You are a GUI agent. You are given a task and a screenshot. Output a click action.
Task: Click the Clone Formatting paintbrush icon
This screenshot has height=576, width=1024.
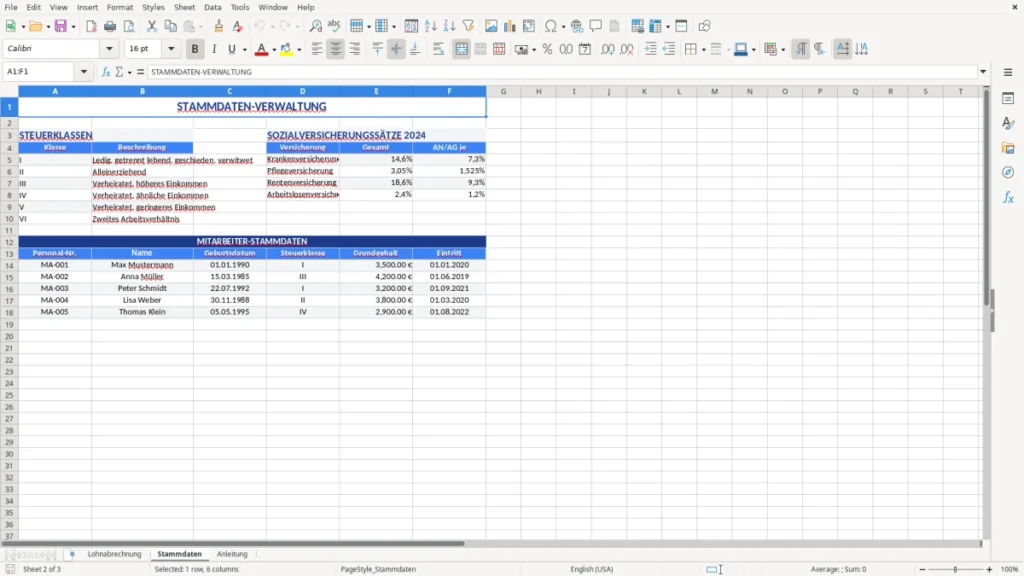pyautogui.click(x=218, y=26)
